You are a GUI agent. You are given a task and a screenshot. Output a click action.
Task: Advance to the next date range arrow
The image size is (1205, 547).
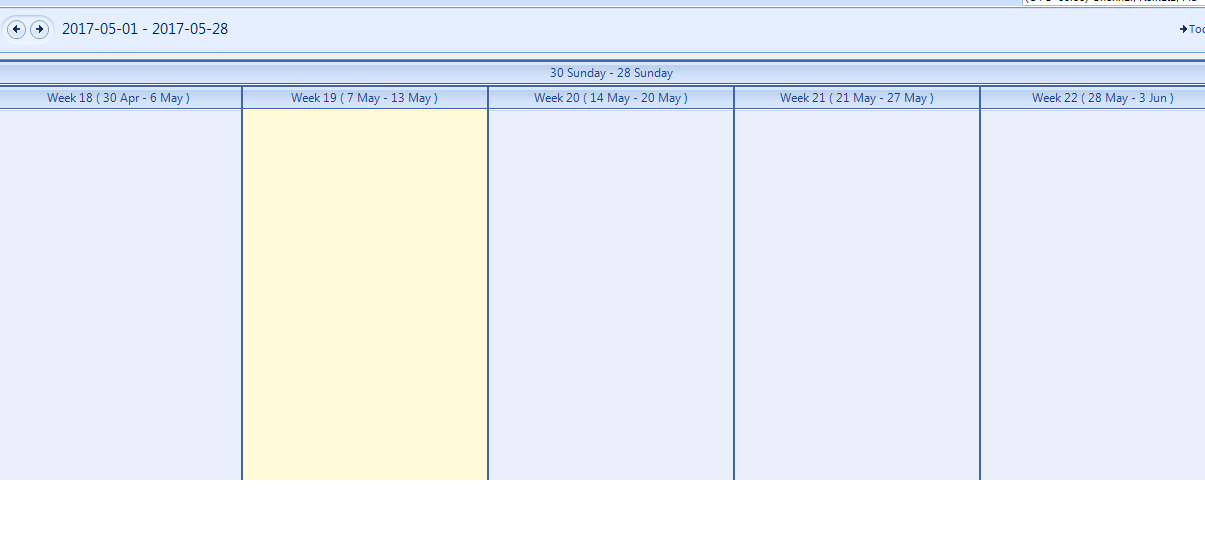pos(39,29)
